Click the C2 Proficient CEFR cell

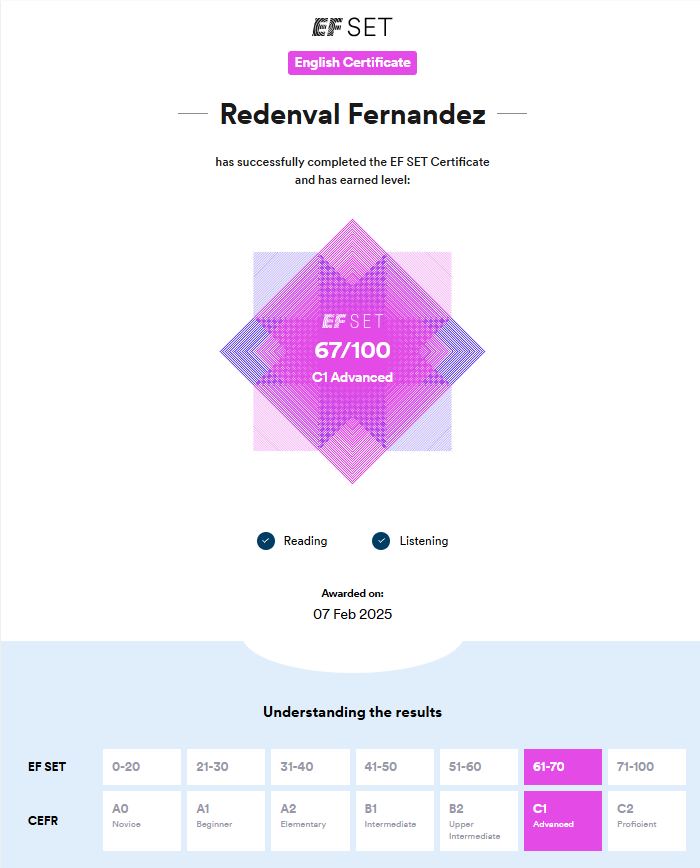(647, 820)
